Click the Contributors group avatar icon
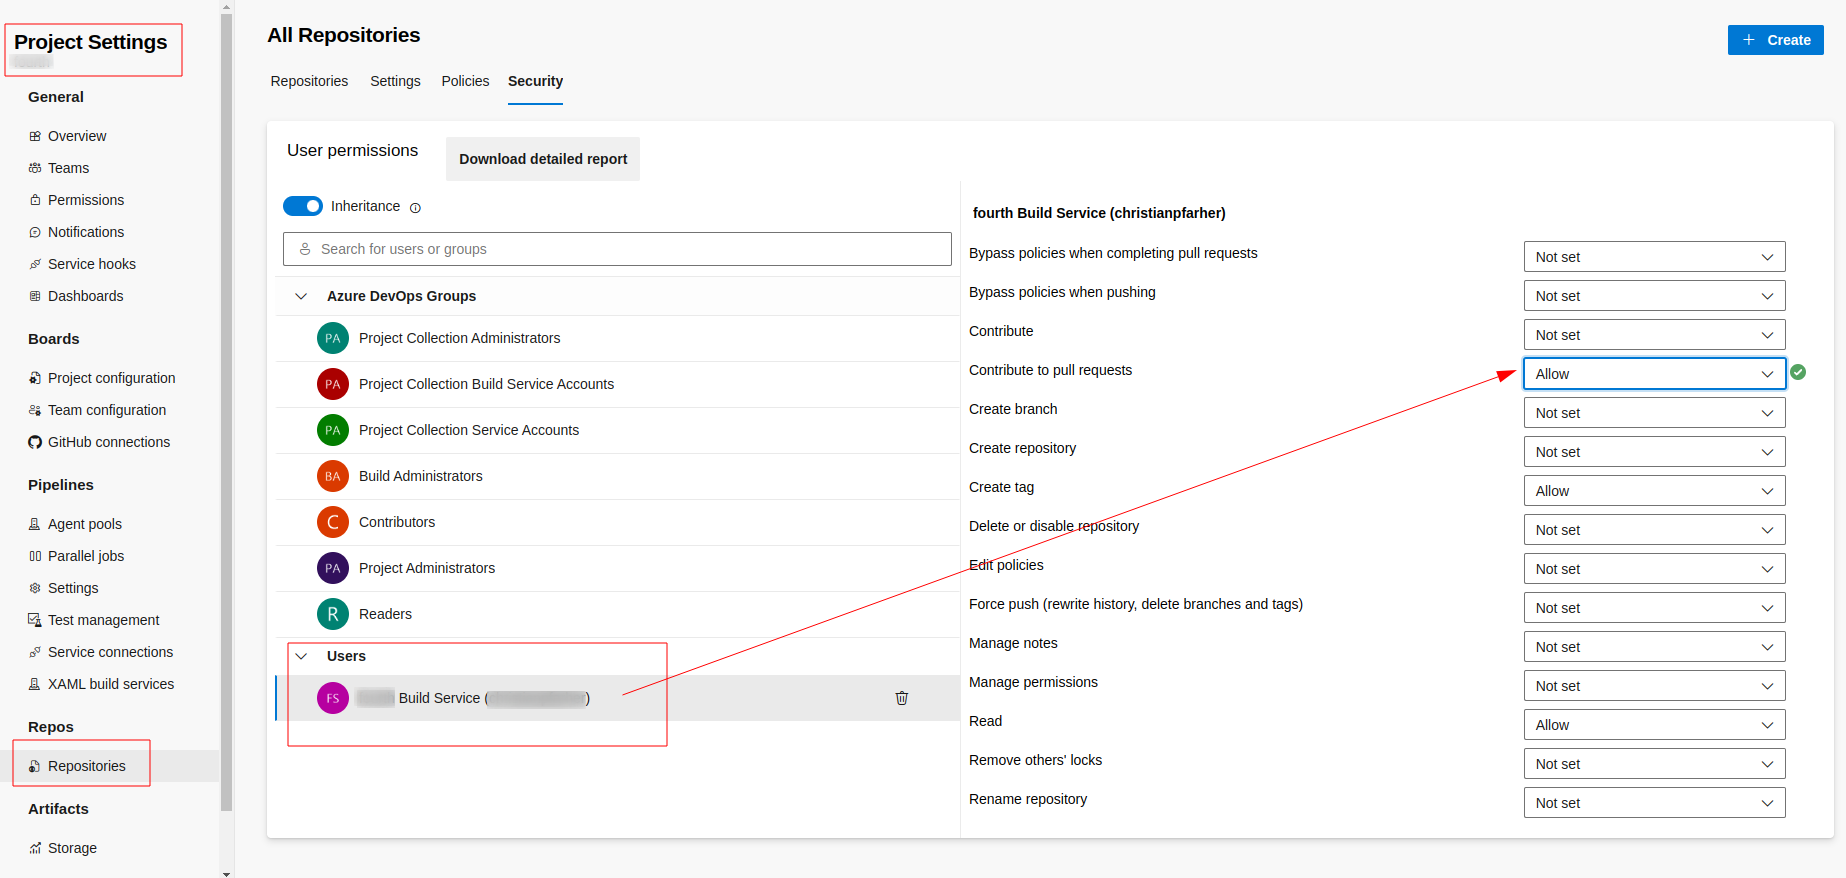Screen dimensions: 1846x878 [x=332, y=522]
